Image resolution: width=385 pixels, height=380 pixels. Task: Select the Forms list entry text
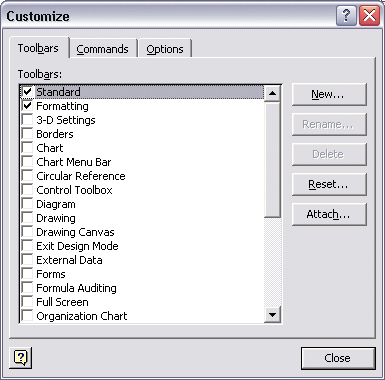51,274
